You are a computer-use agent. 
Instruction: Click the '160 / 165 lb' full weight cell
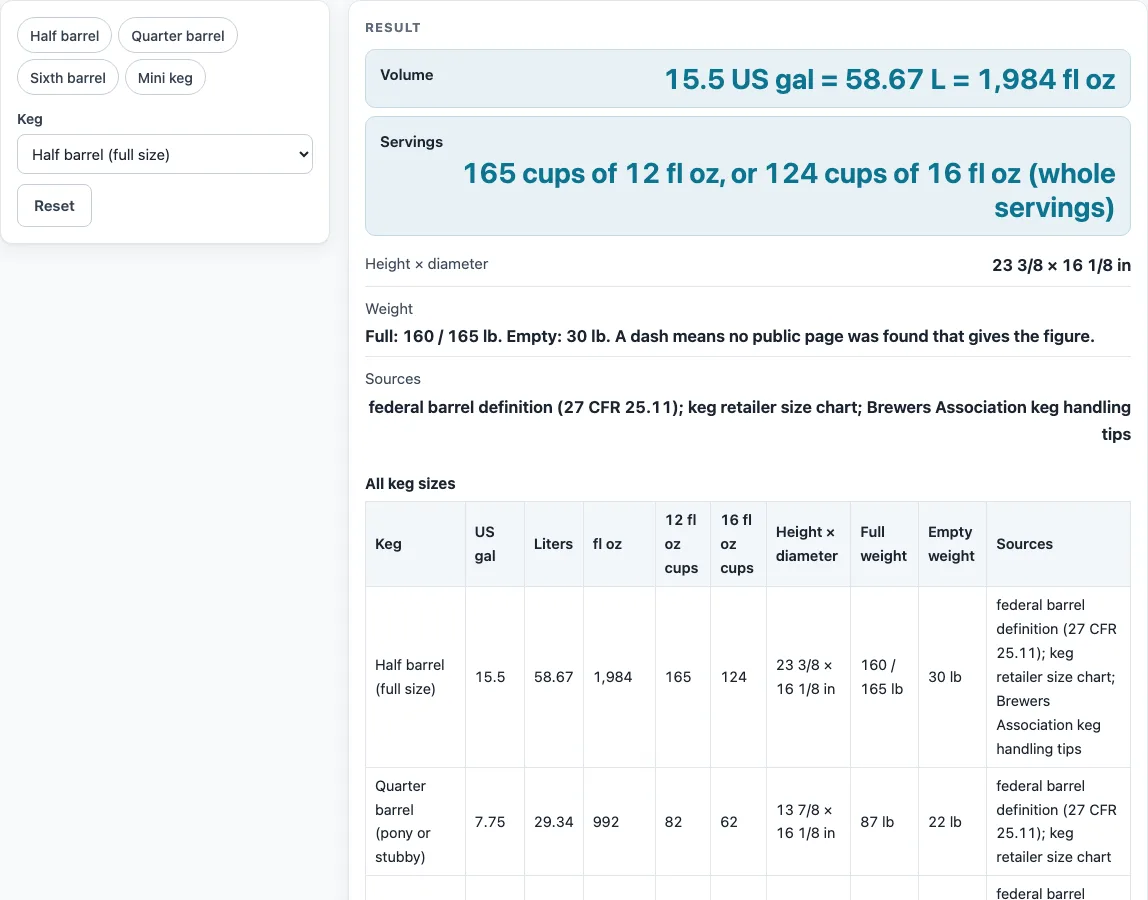[x=884, y=677]
